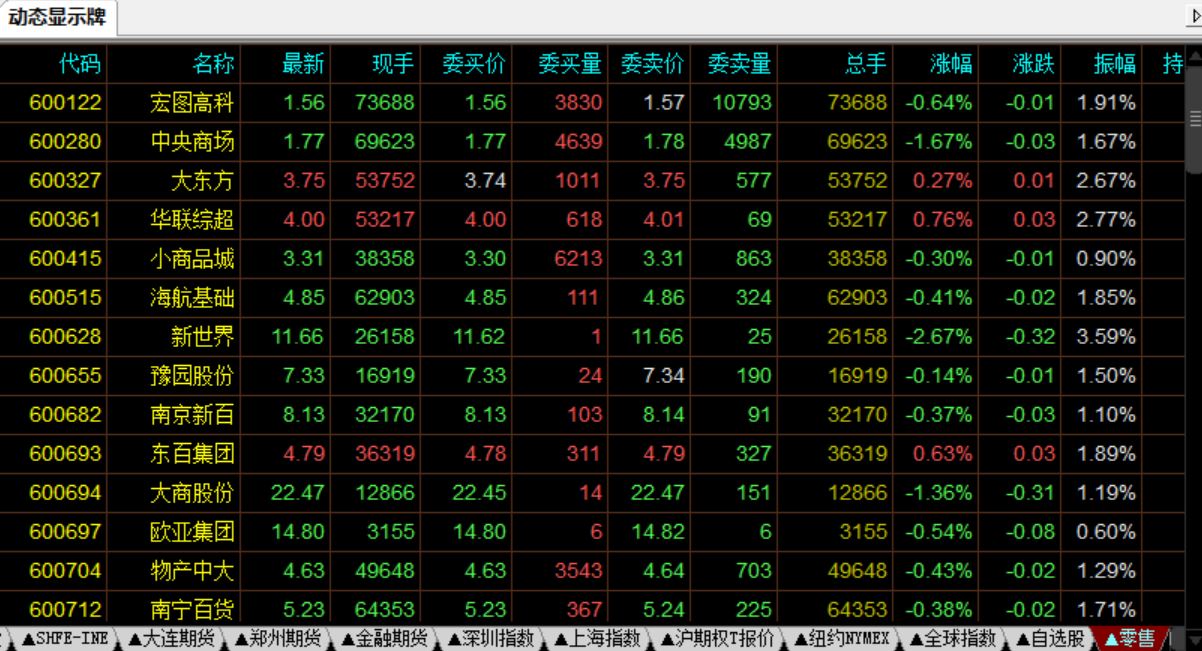Sort by the 委卖价 column header
Viewport: 1202px width, 651px height.
[652, 64]
